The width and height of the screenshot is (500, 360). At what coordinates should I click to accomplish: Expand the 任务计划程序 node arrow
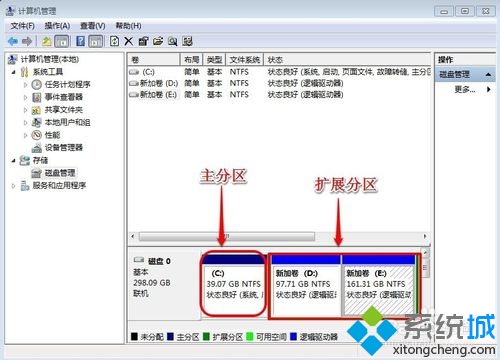(x=25, y=85)
